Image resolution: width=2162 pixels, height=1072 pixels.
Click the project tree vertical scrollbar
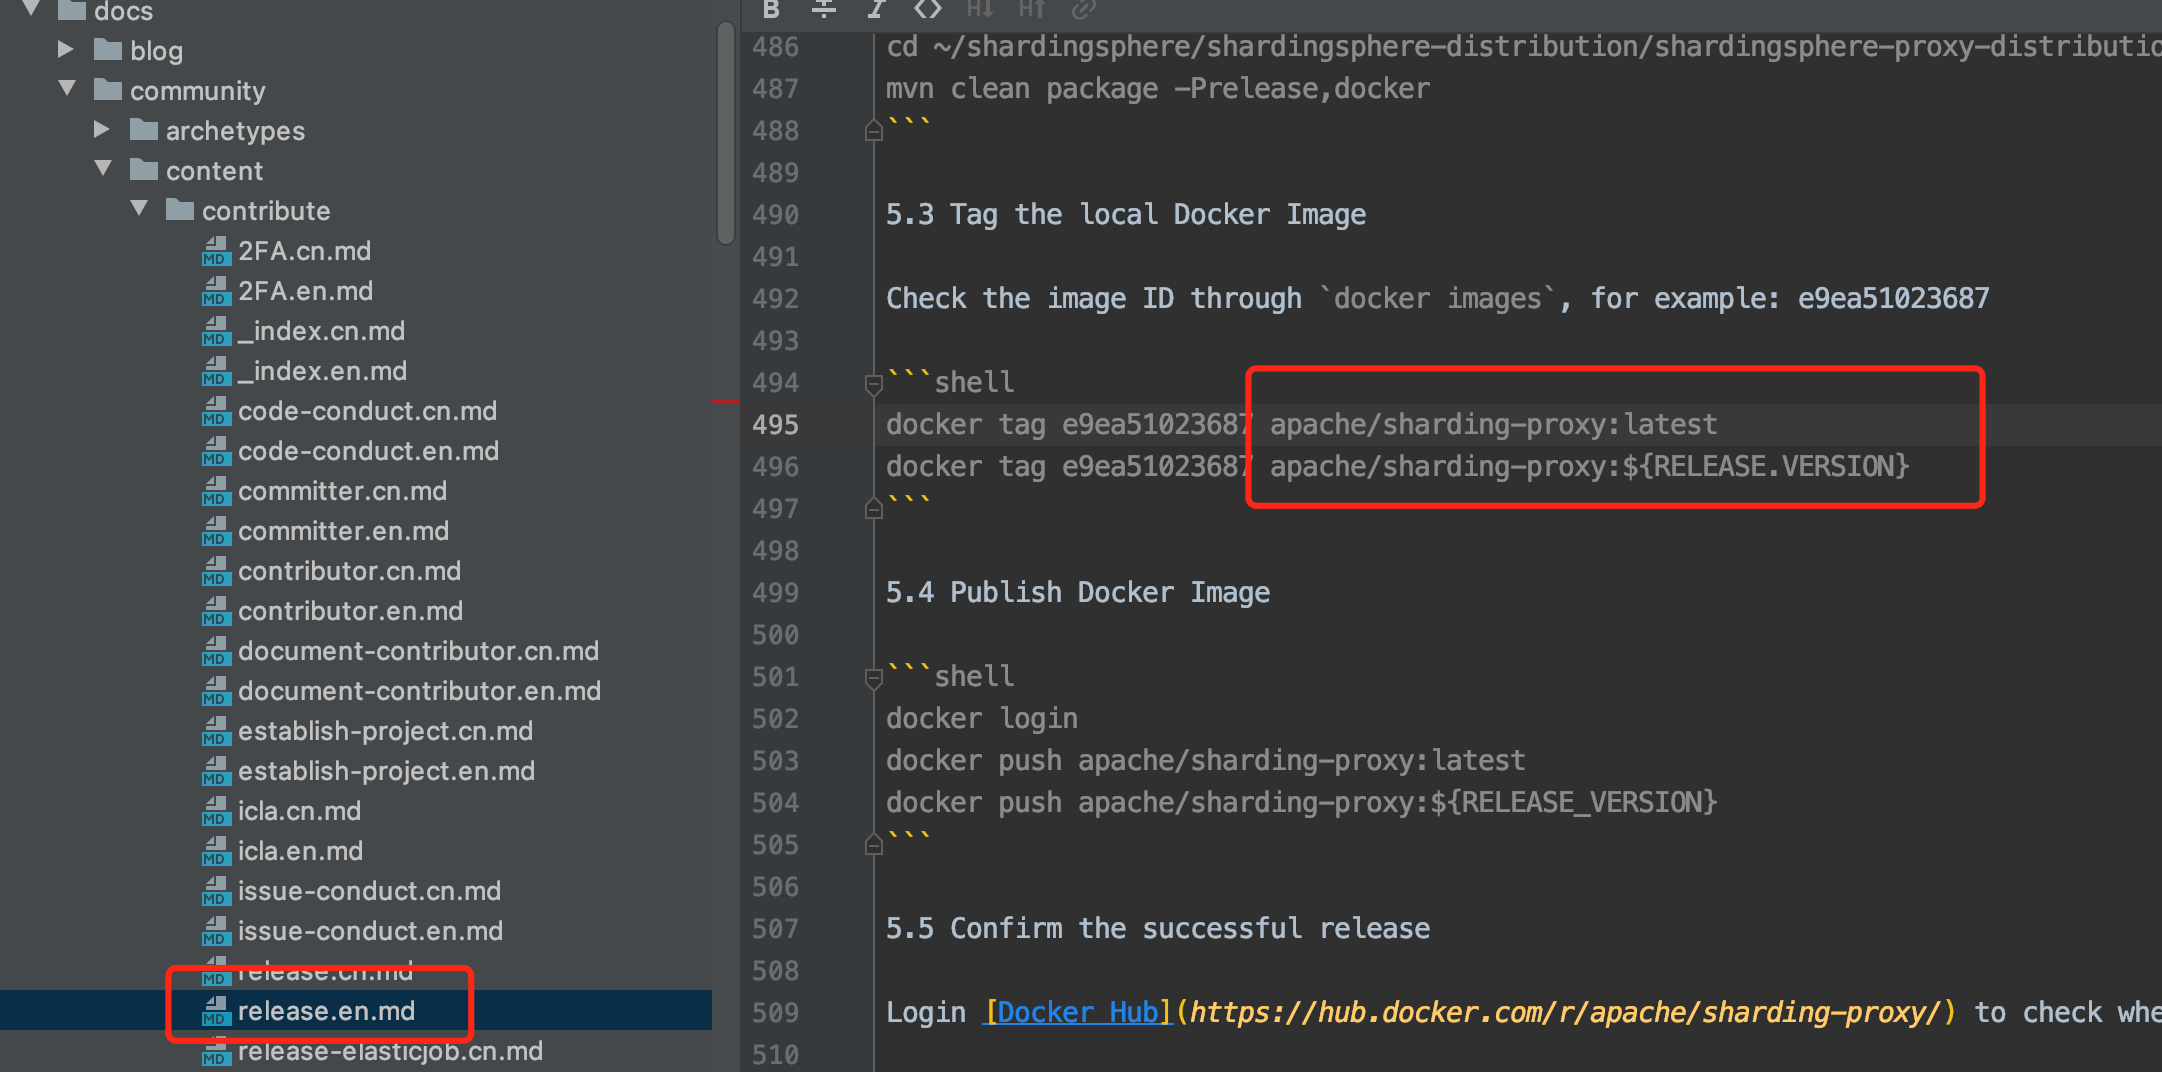coord(726,132)
